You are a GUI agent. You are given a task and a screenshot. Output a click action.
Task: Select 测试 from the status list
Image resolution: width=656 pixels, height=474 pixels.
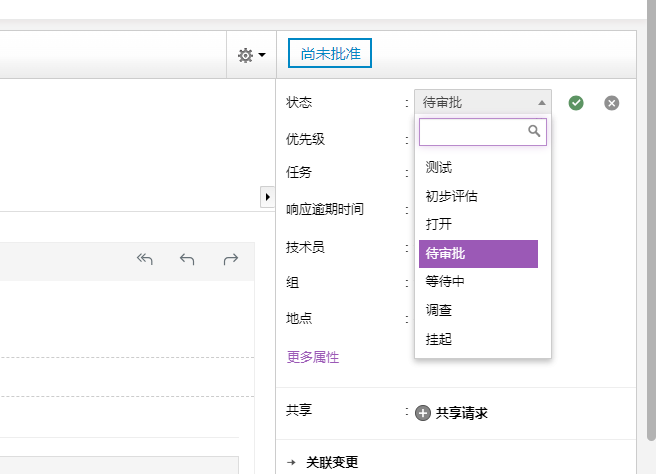(439, 168)
